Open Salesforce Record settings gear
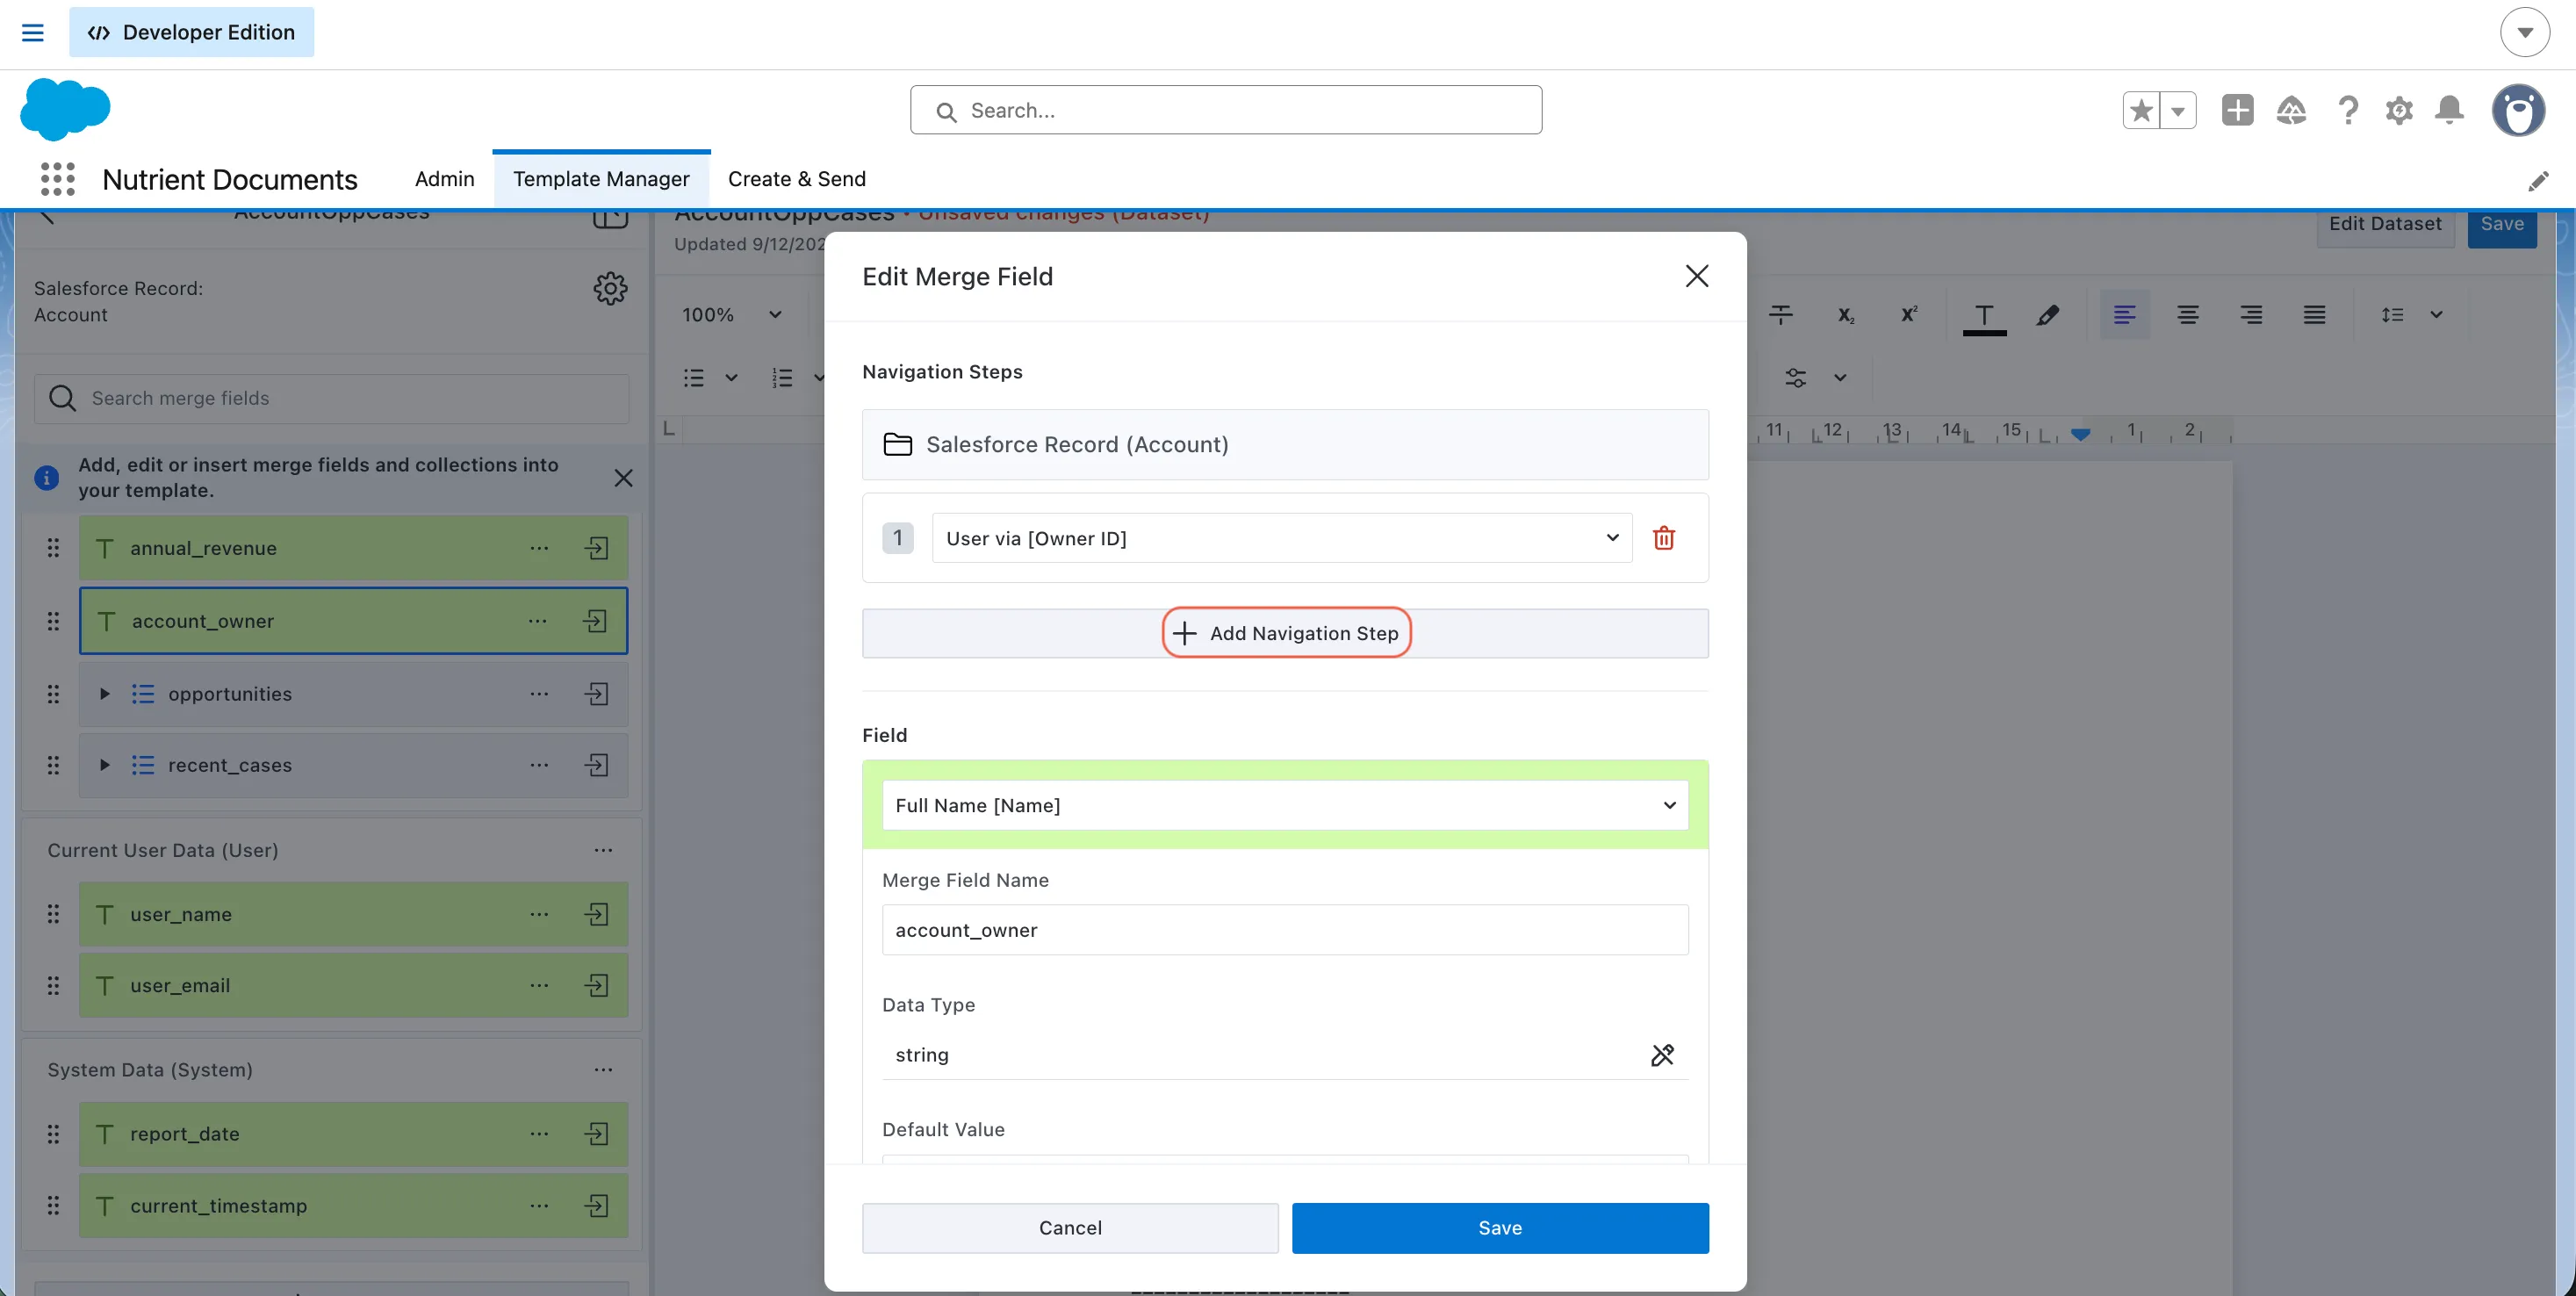The image size is (2576, 1296). point(610,289)
